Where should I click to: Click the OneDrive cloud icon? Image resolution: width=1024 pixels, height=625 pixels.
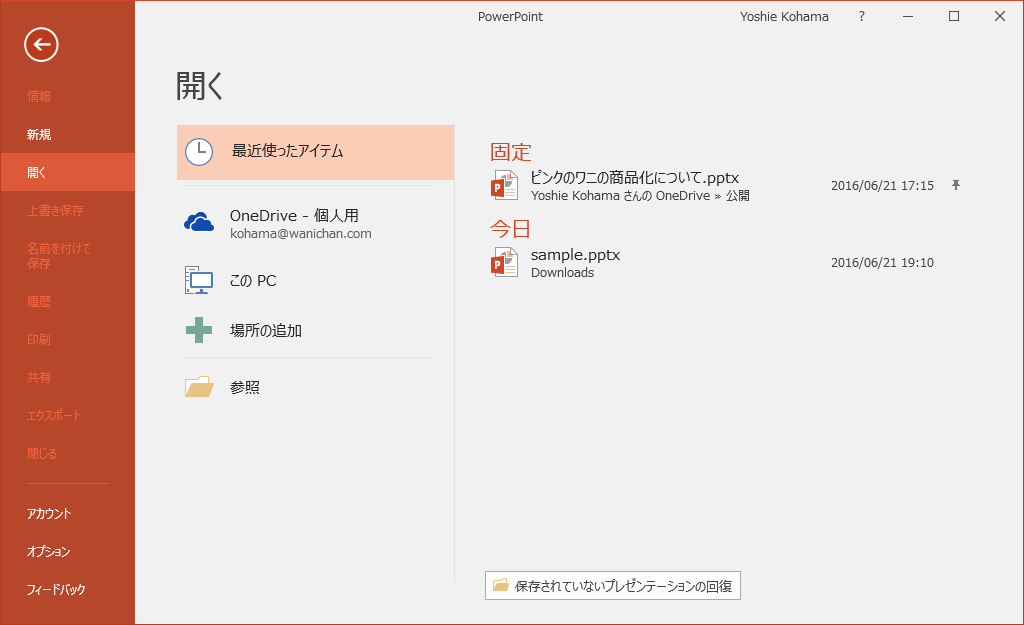coord(199,222)
